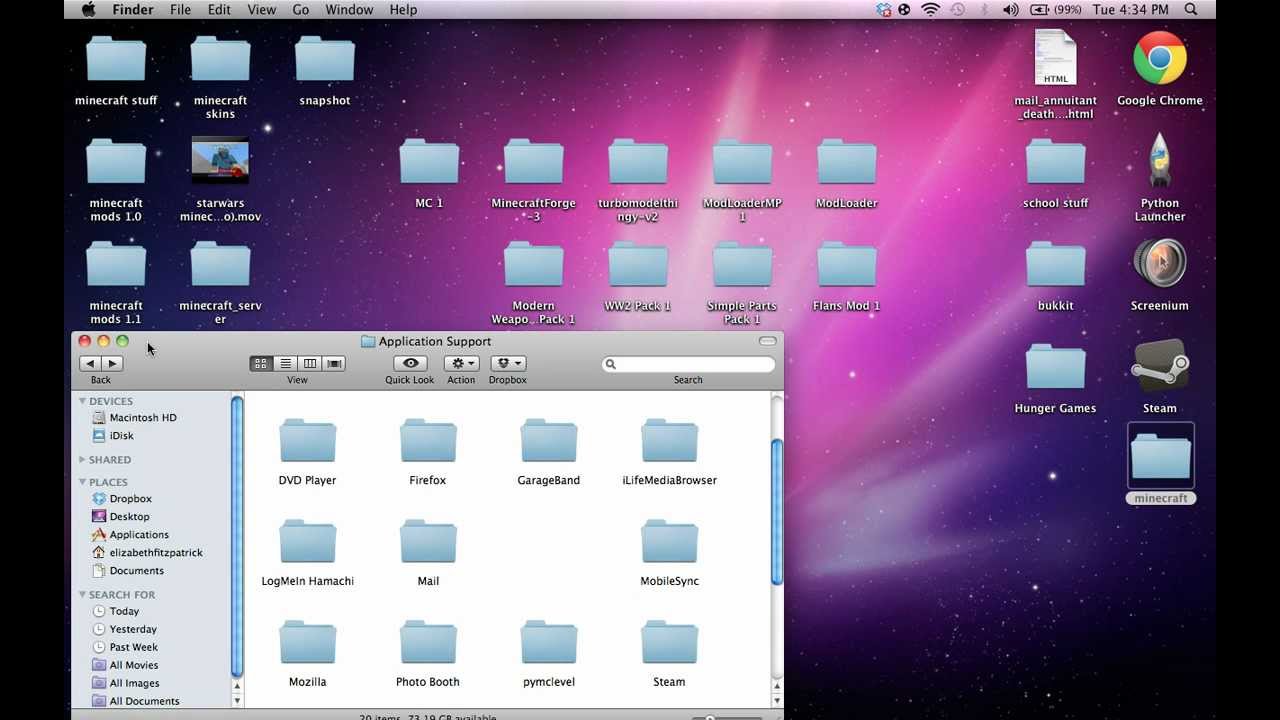Open the Edit menu
This screenshot has height=720, width=1280.
219,9
